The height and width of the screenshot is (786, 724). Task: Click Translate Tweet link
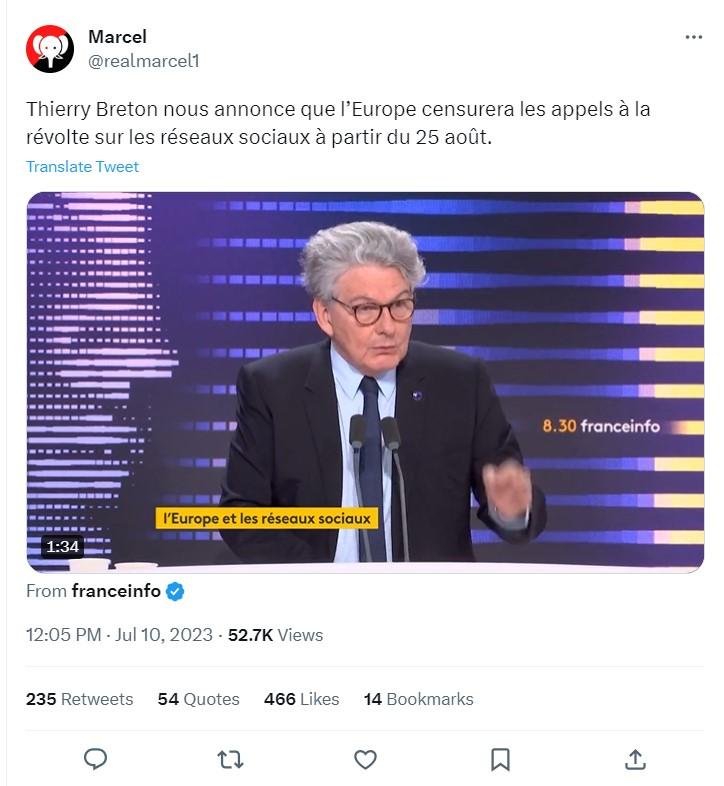coord(82,167)
